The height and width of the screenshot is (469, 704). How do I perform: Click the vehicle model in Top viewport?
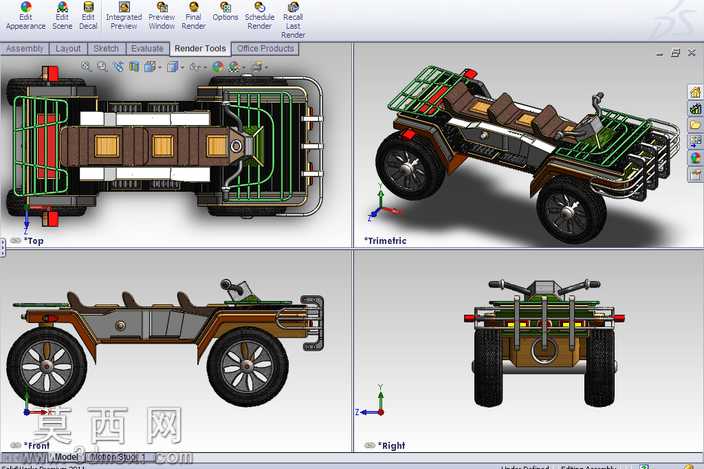164,146
